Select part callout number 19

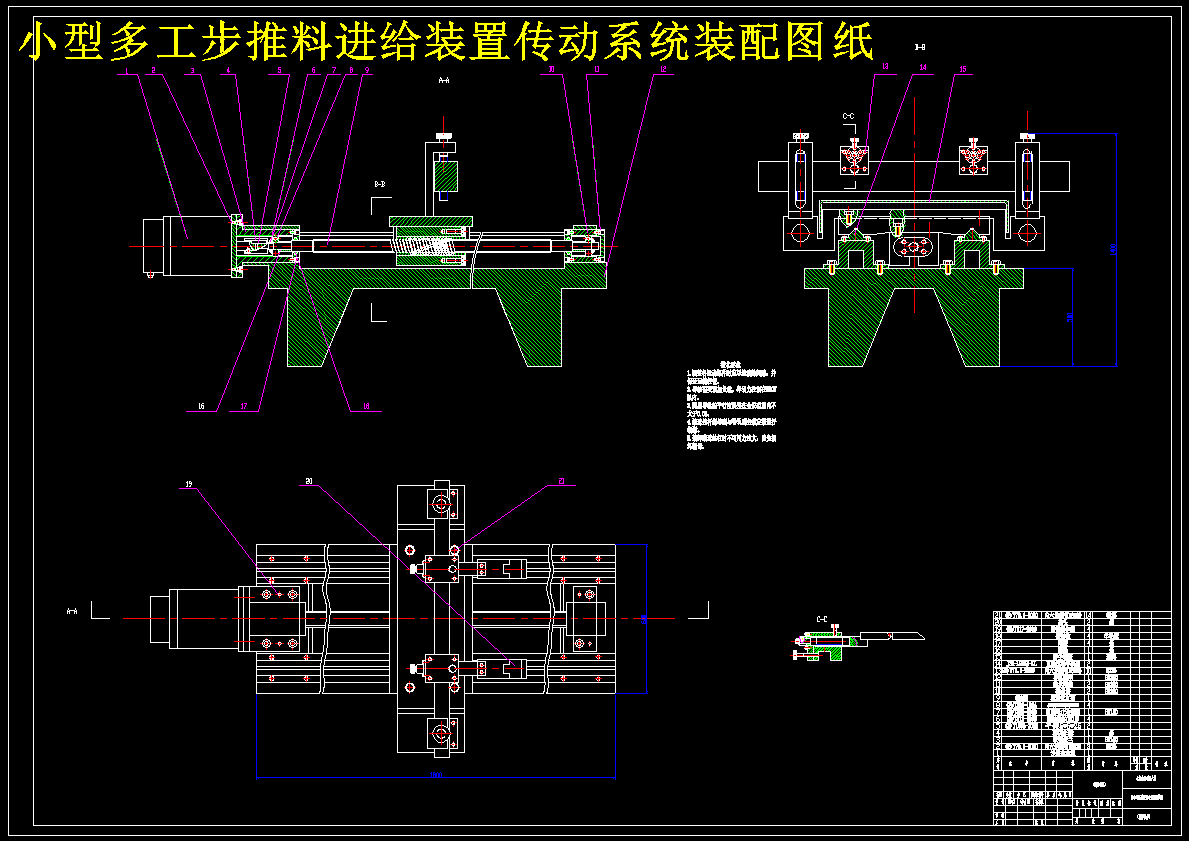190,482
